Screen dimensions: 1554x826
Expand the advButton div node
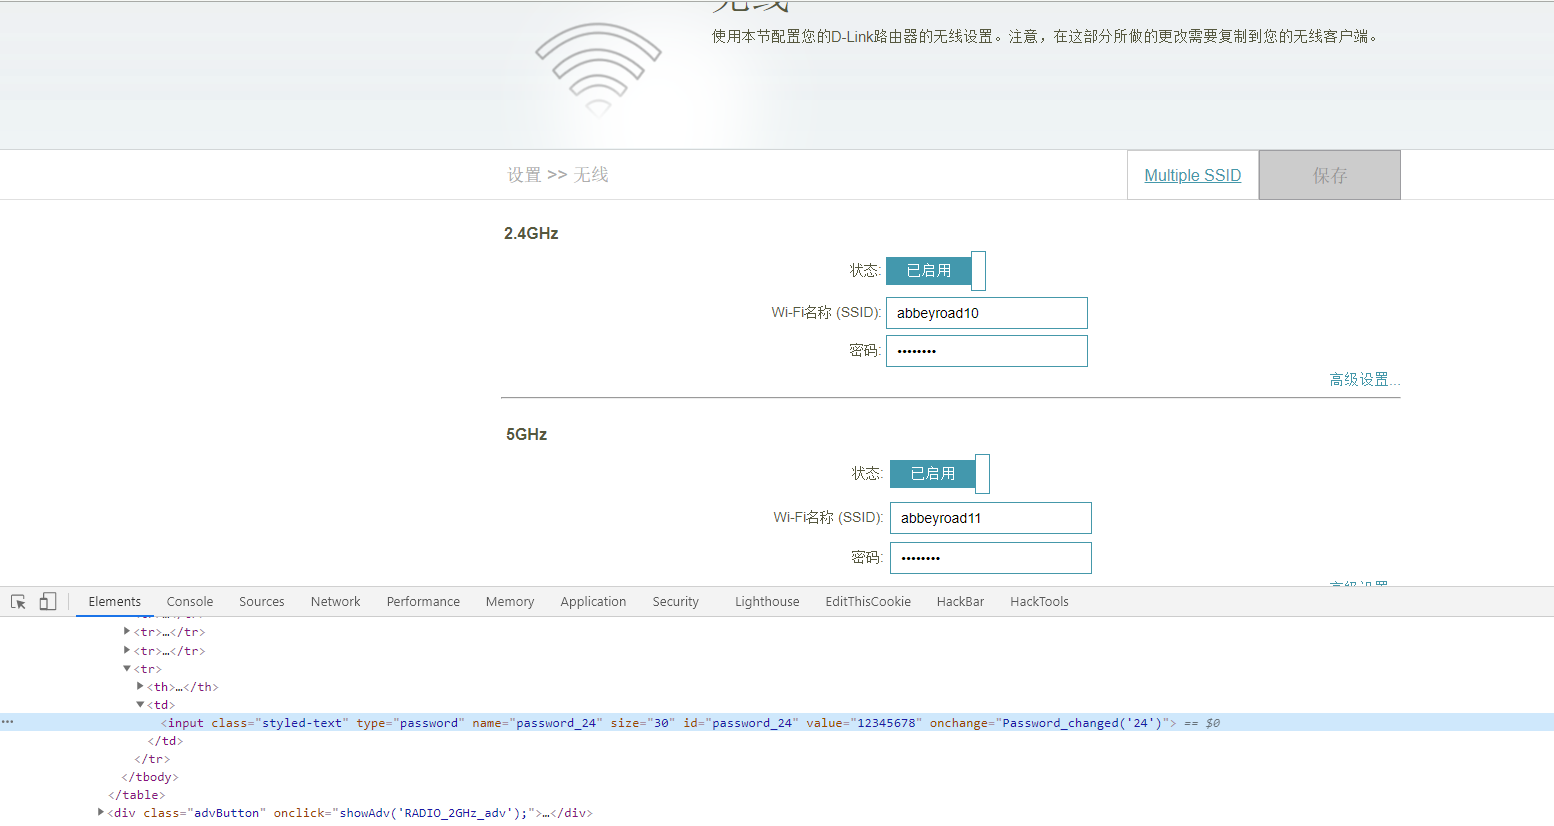[x=100, y=813]
